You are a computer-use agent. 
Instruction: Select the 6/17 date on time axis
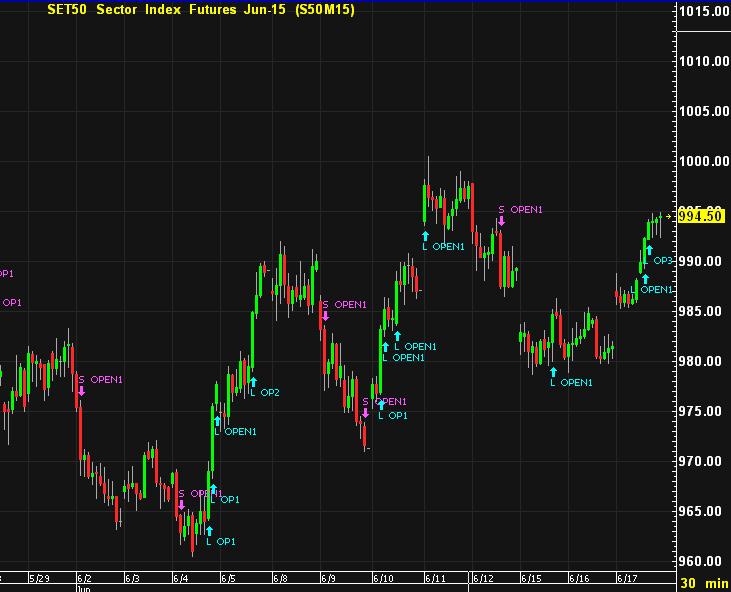tap(626, 578)
